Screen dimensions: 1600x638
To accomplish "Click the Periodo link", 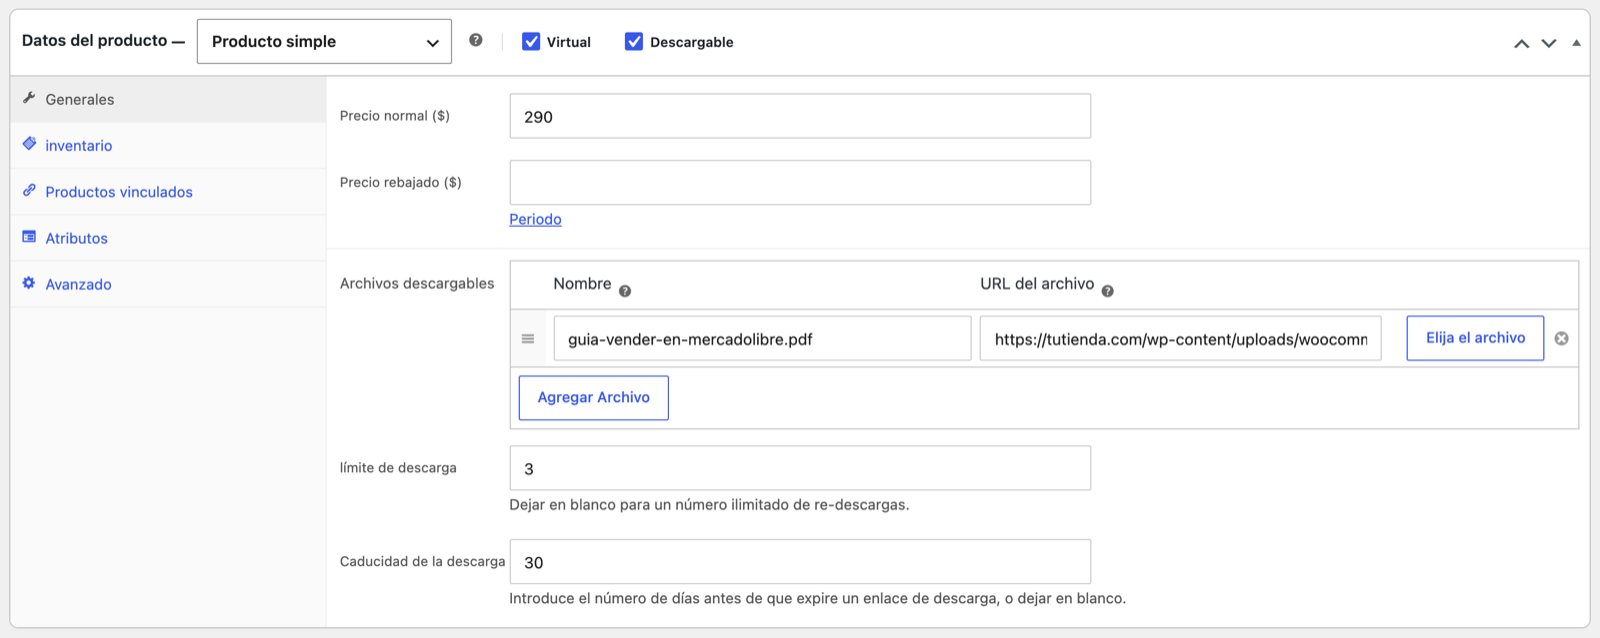I will point(535,219).
